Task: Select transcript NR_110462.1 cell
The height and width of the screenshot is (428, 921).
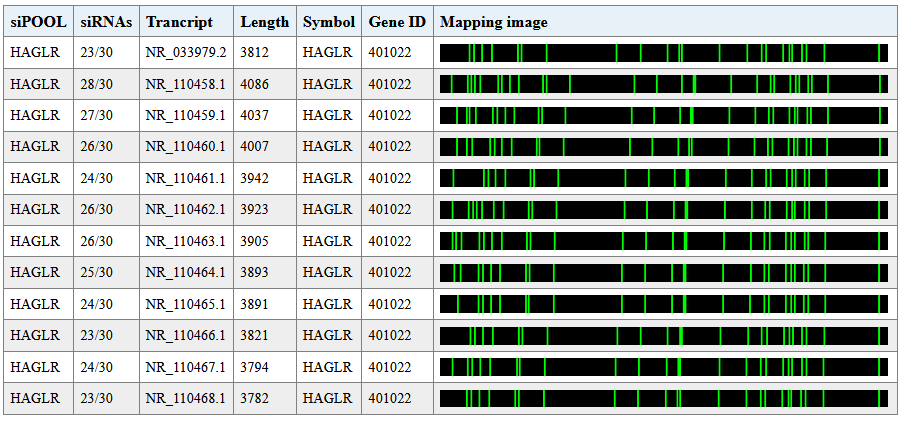Action: 186,210
